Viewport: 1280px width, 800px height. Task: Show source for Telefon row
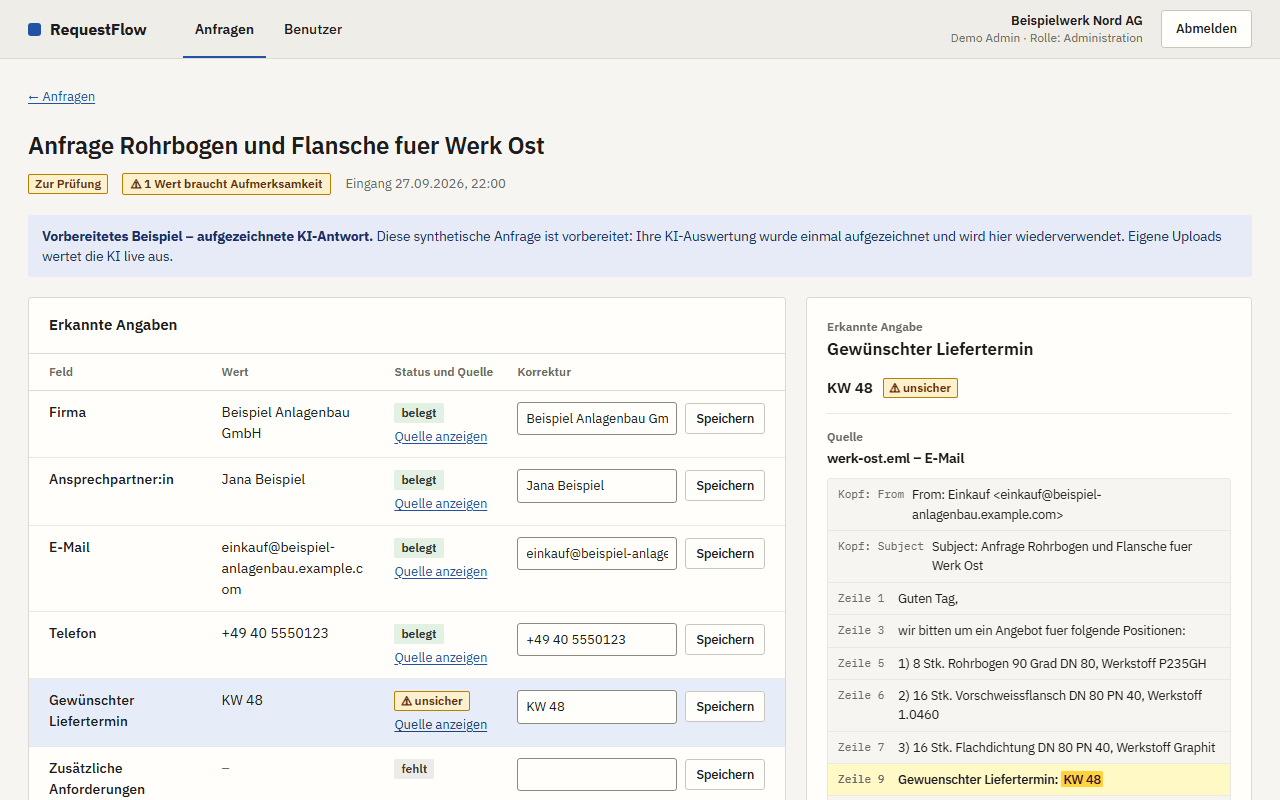coord(441,657)
